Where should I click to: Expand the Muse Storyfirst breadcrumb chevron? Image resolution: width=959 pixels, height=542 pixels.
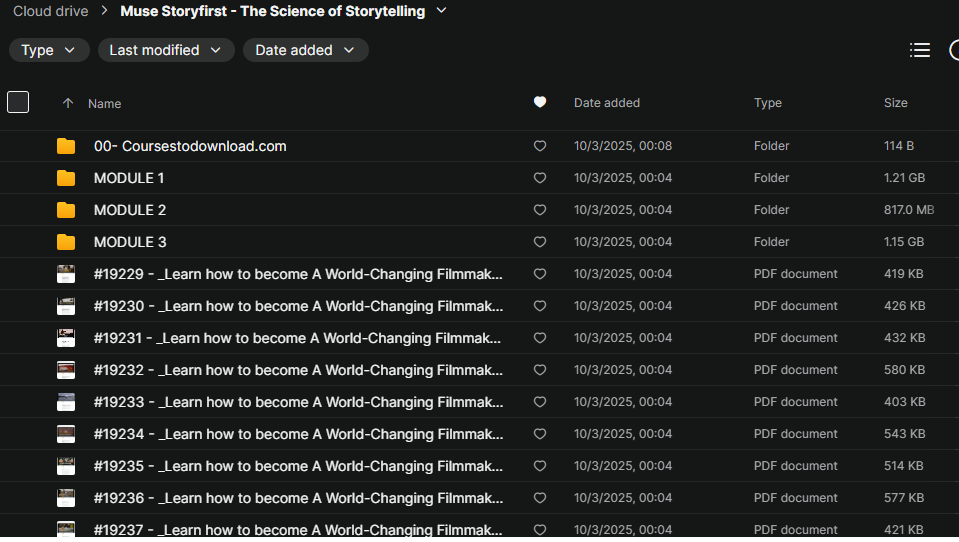442,11
